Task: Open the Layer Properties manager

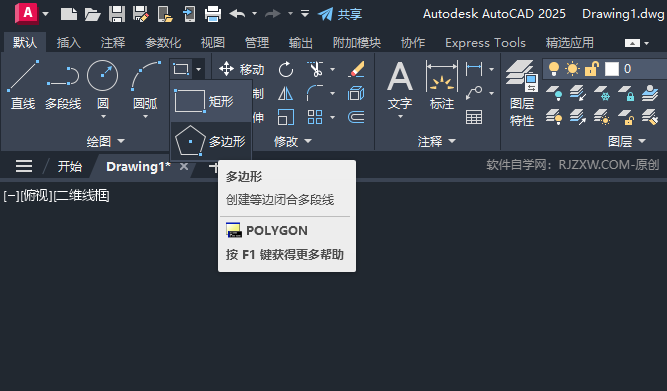Action: pyautogui.click(x=522, y=93)
